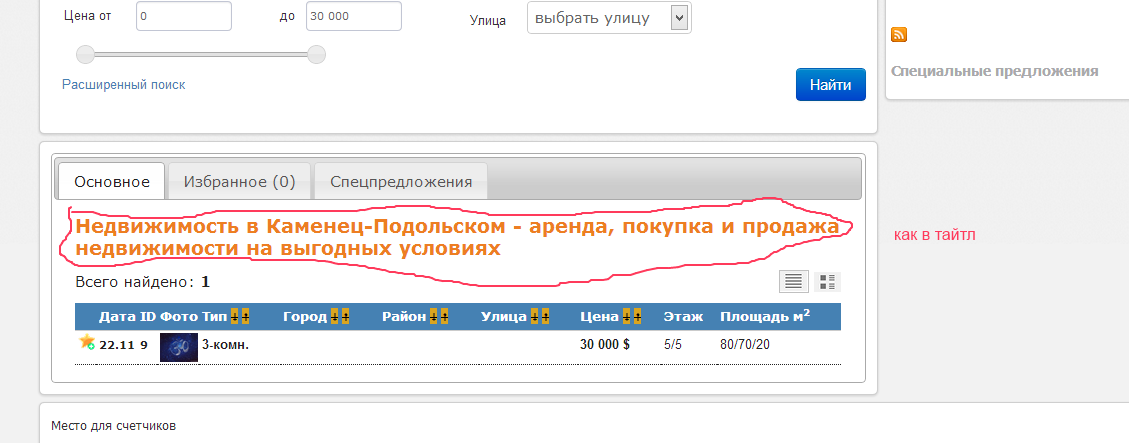The width and height of the screenshot is (1129, 443).
Task: Click the orange Недвижимость в Каменец-Подольском heading
Action: [456, 238]
